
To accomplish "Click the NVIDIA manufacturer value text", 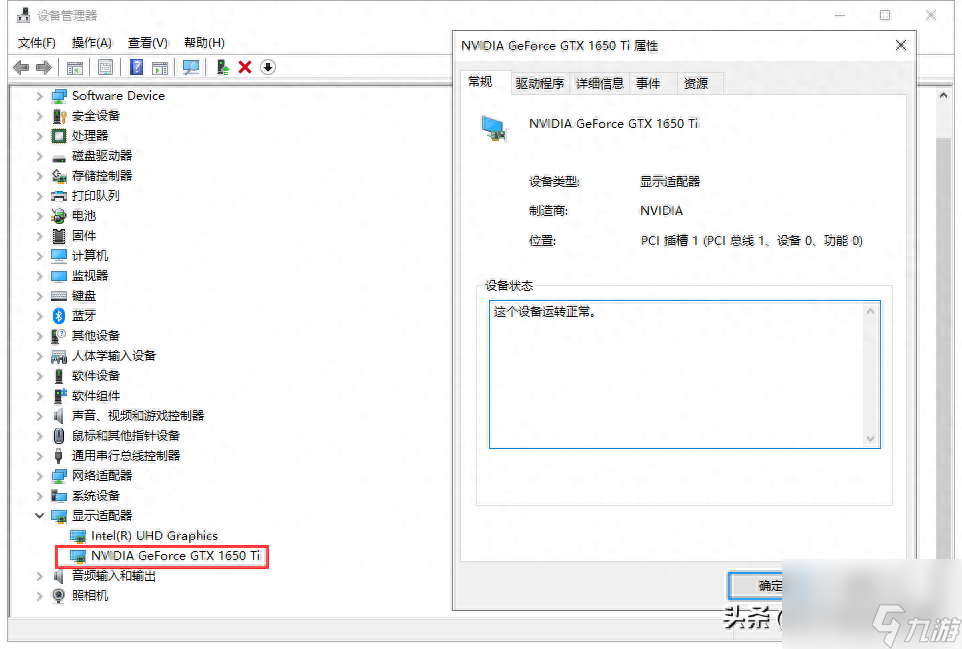I will pos(661,211).
